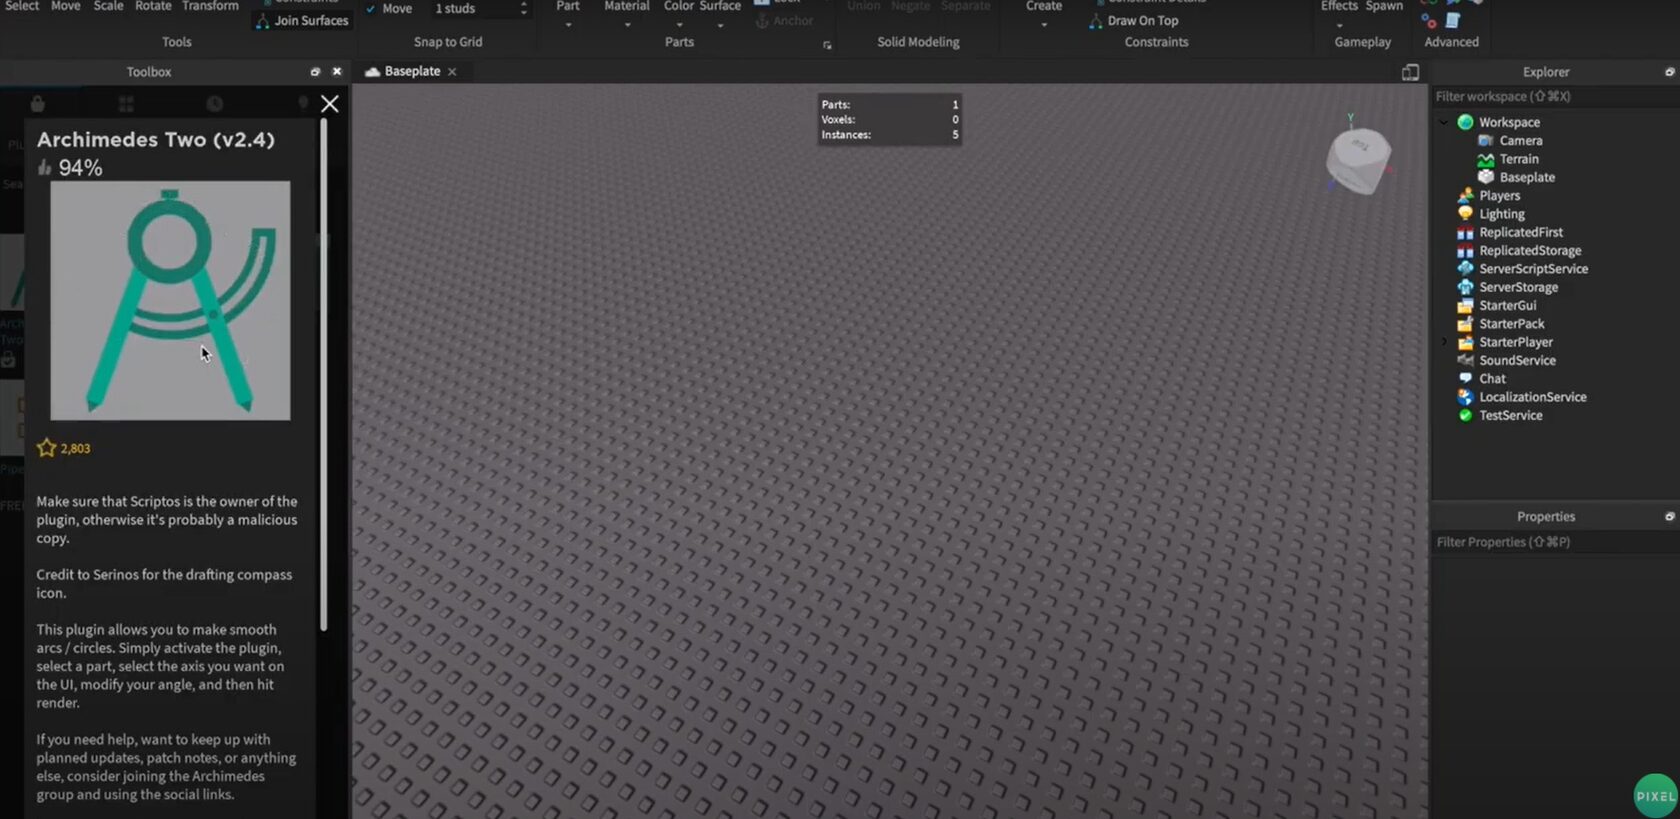
Task: Click the SoundService speaker icon
Action: pos(1465,361)
